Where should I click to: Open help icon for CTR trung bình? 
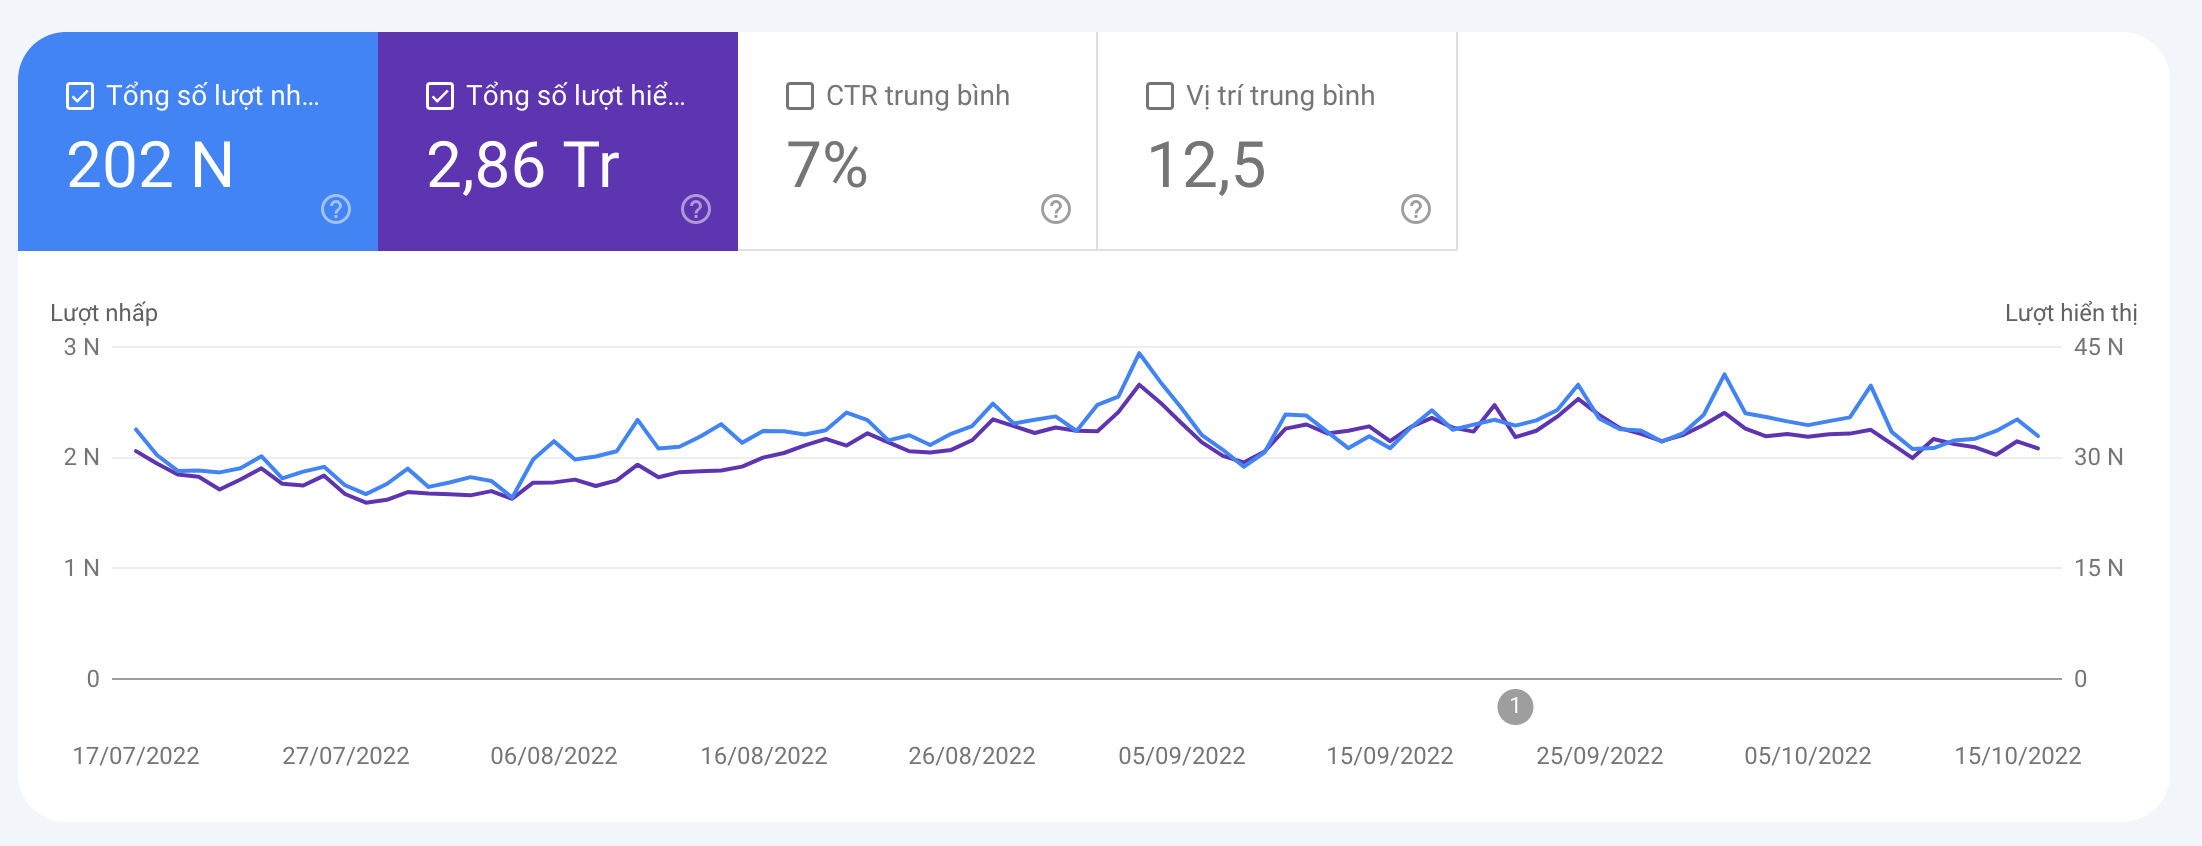click(x=1056, y=209)
